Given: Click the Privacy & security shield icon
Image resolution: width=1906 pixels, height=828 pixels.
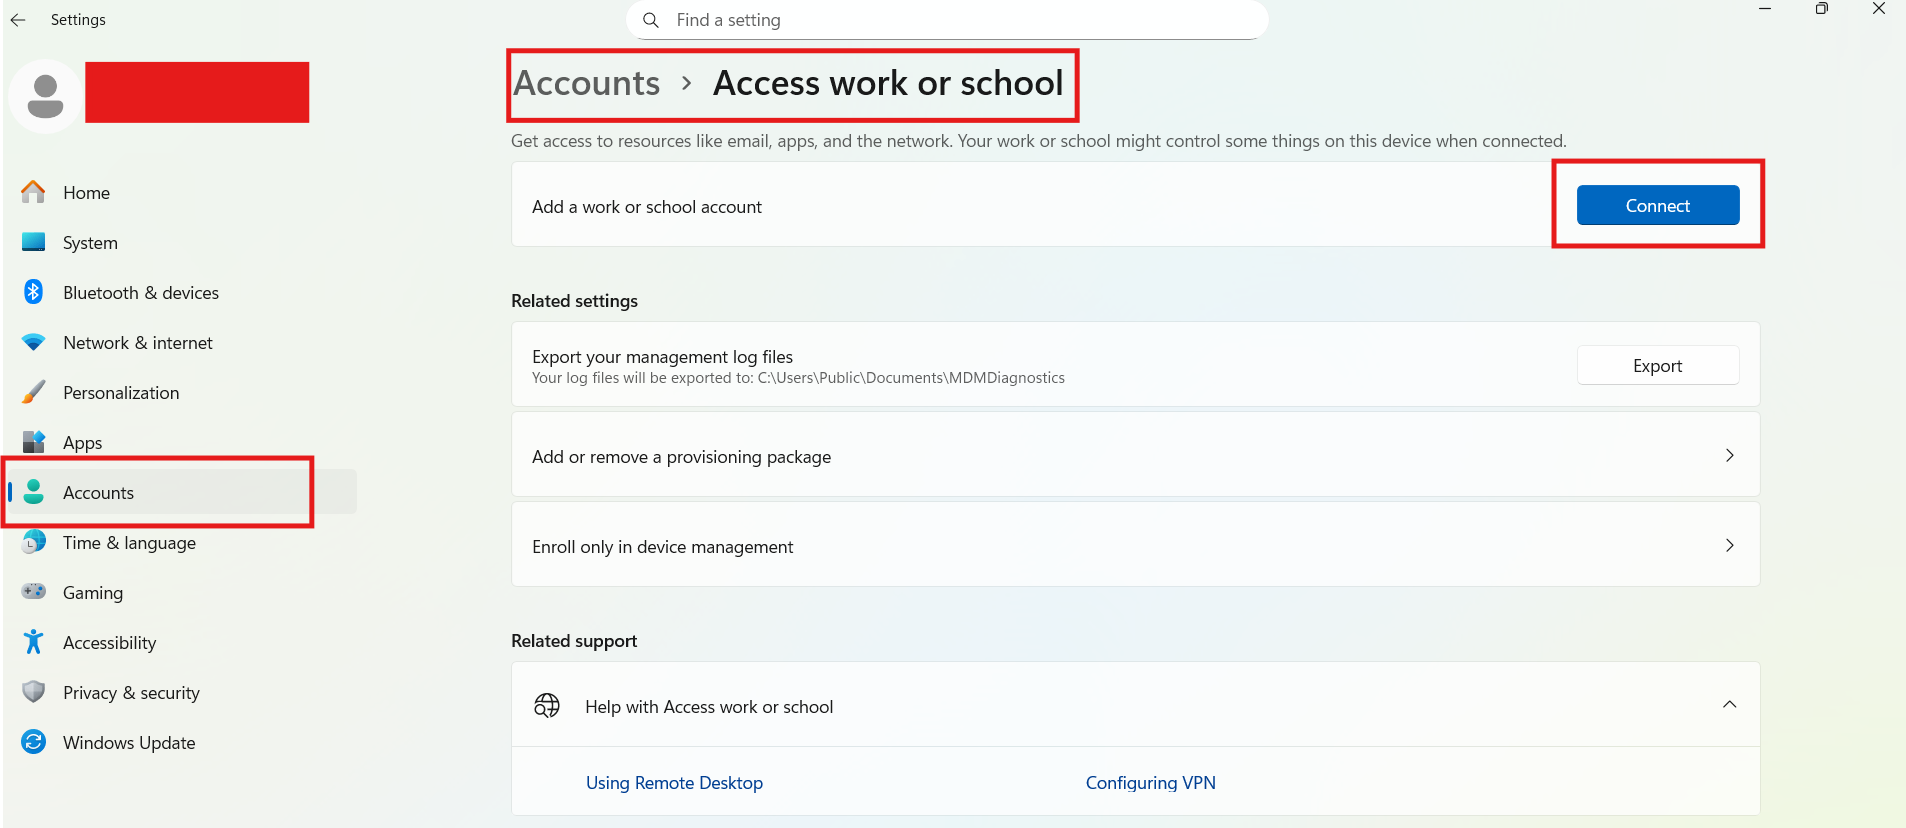Looking at the screenshot, I should tap(34, 692).
